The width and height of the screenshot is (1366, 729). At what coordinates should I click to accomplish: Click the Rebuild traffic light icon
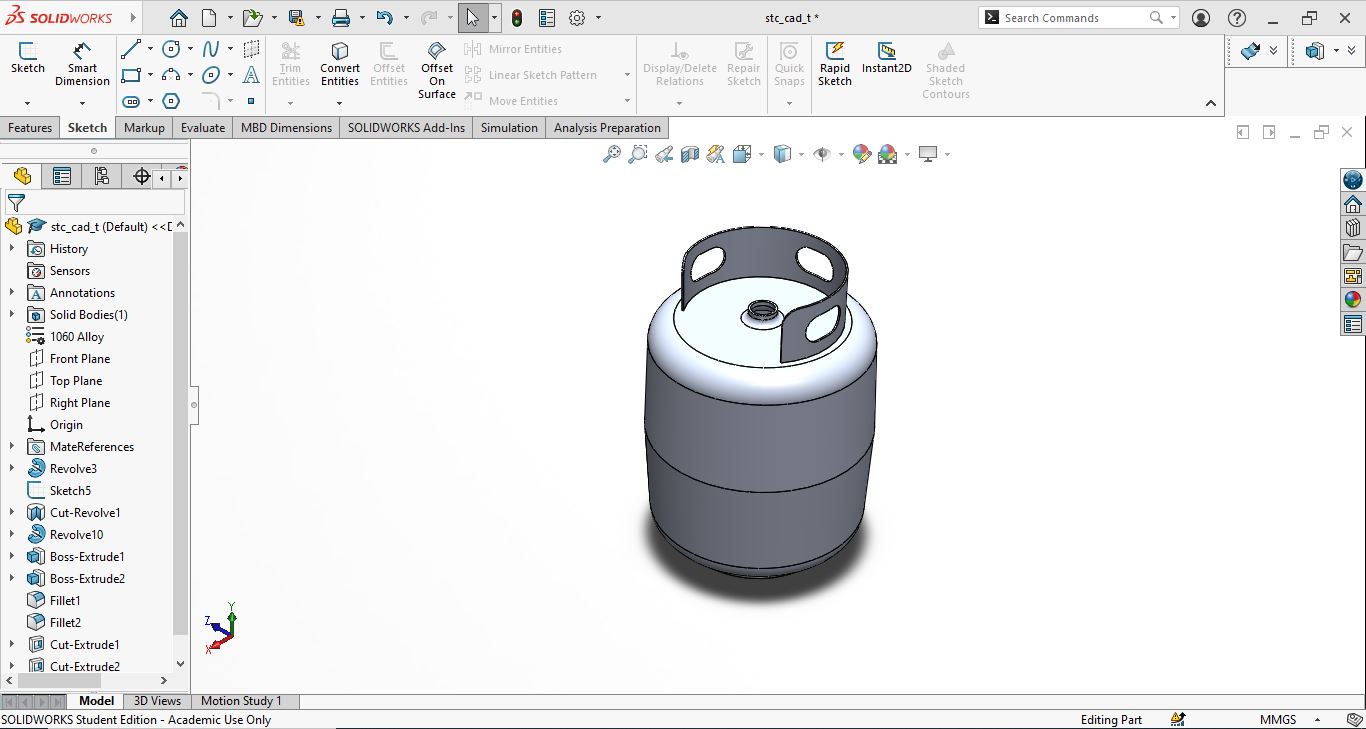516,18
